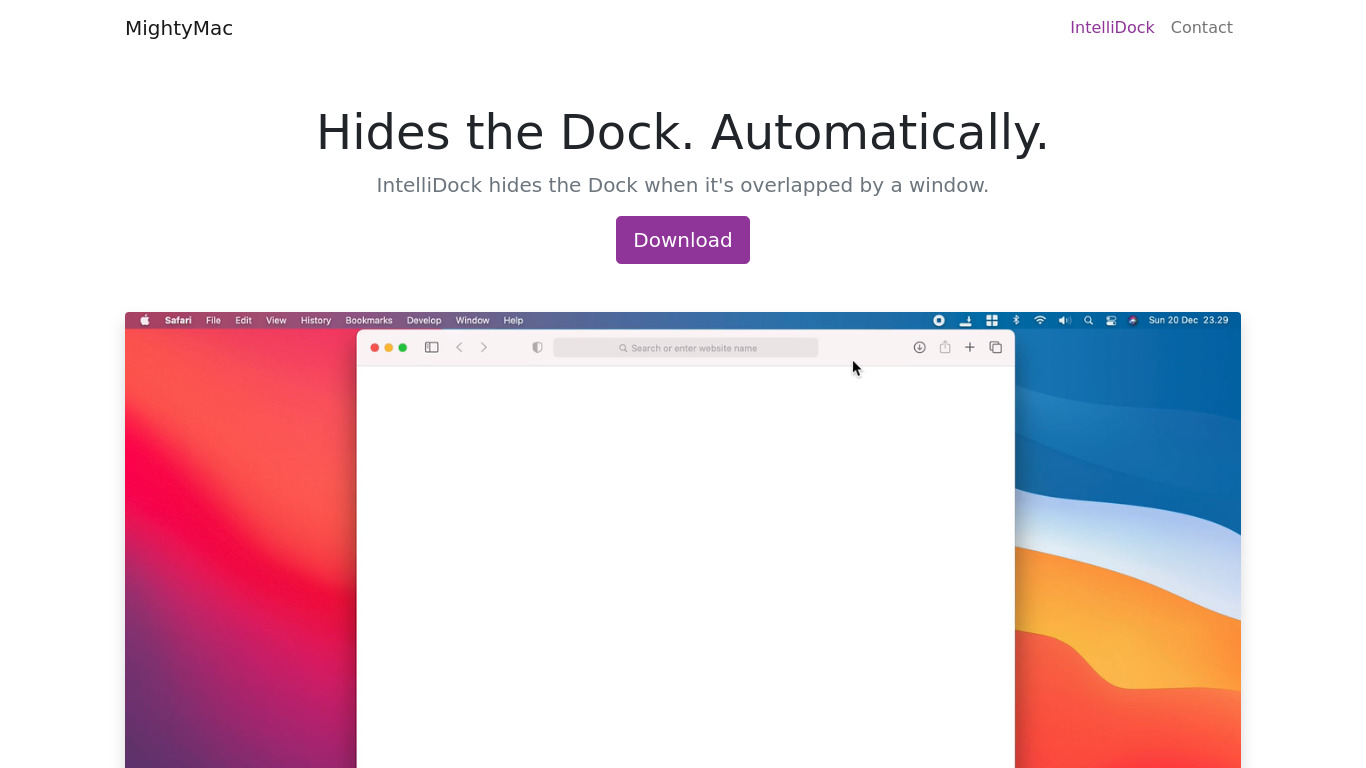Close the Safari window with red button

(375, 348)
